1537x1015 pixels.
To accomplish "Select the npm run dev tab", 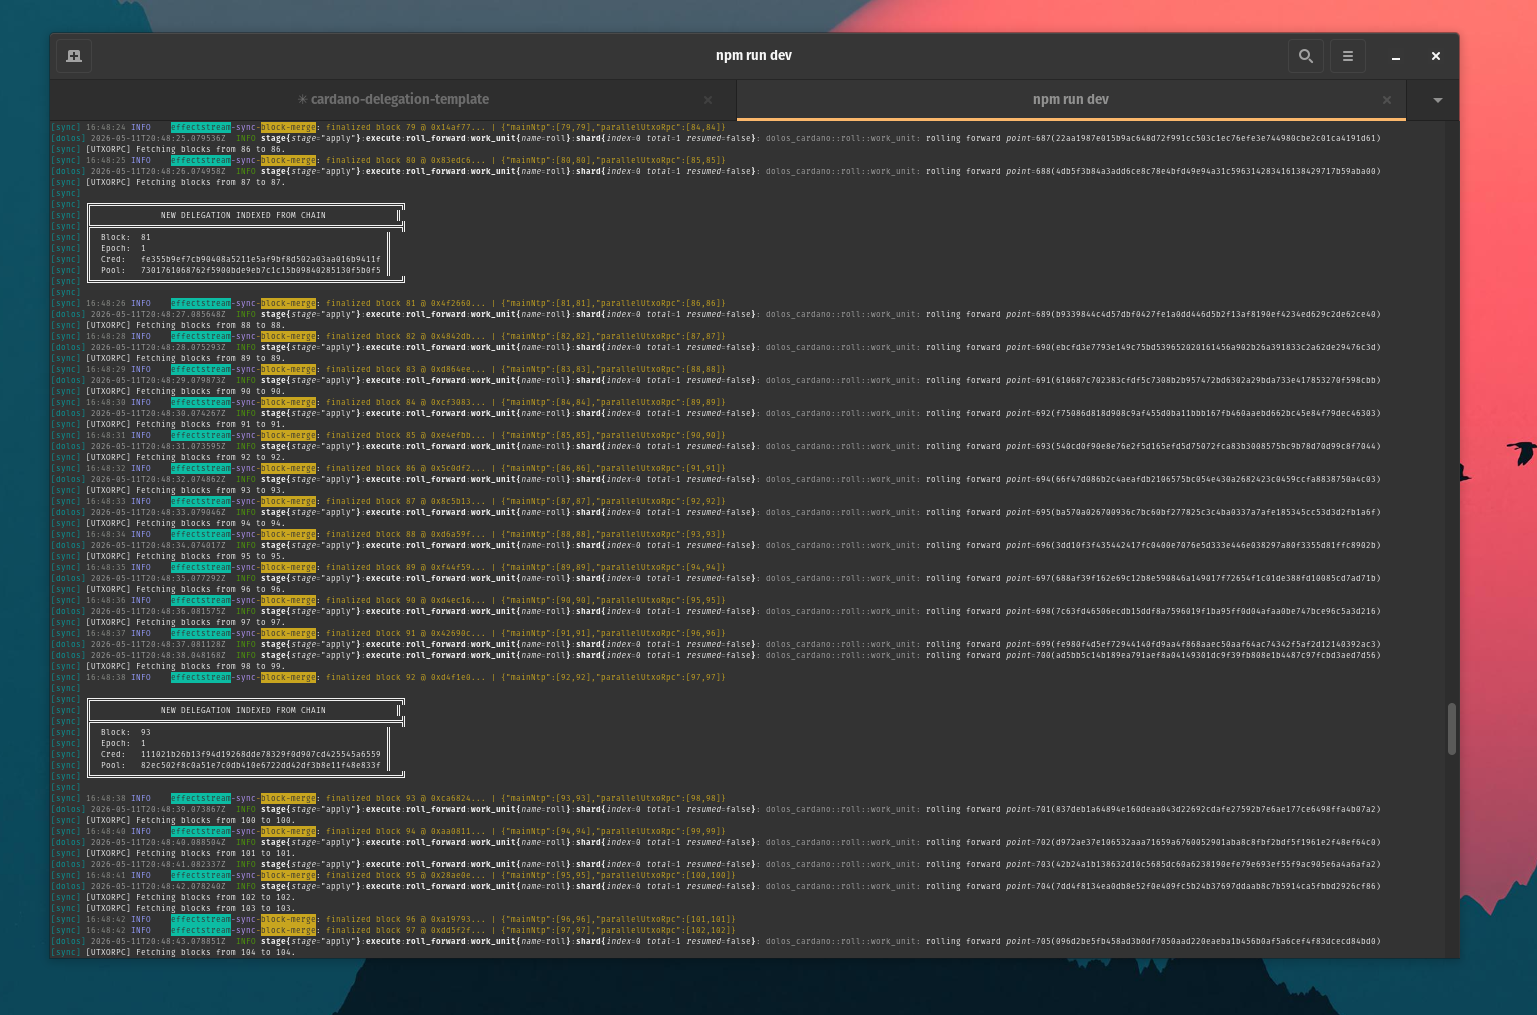I will click(1071, 100).
